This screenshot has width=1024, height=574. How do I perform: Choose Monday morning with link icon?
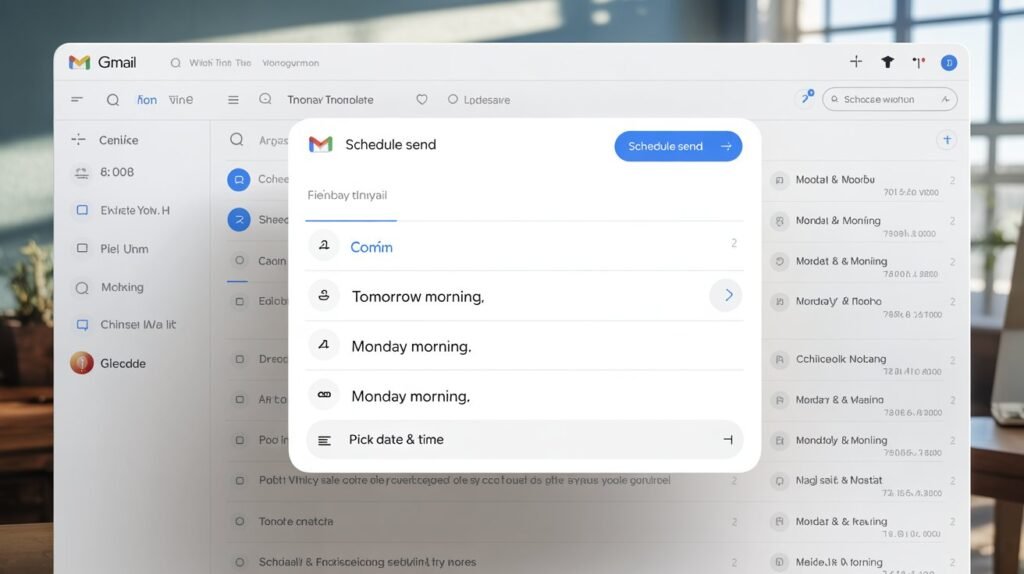524,395
